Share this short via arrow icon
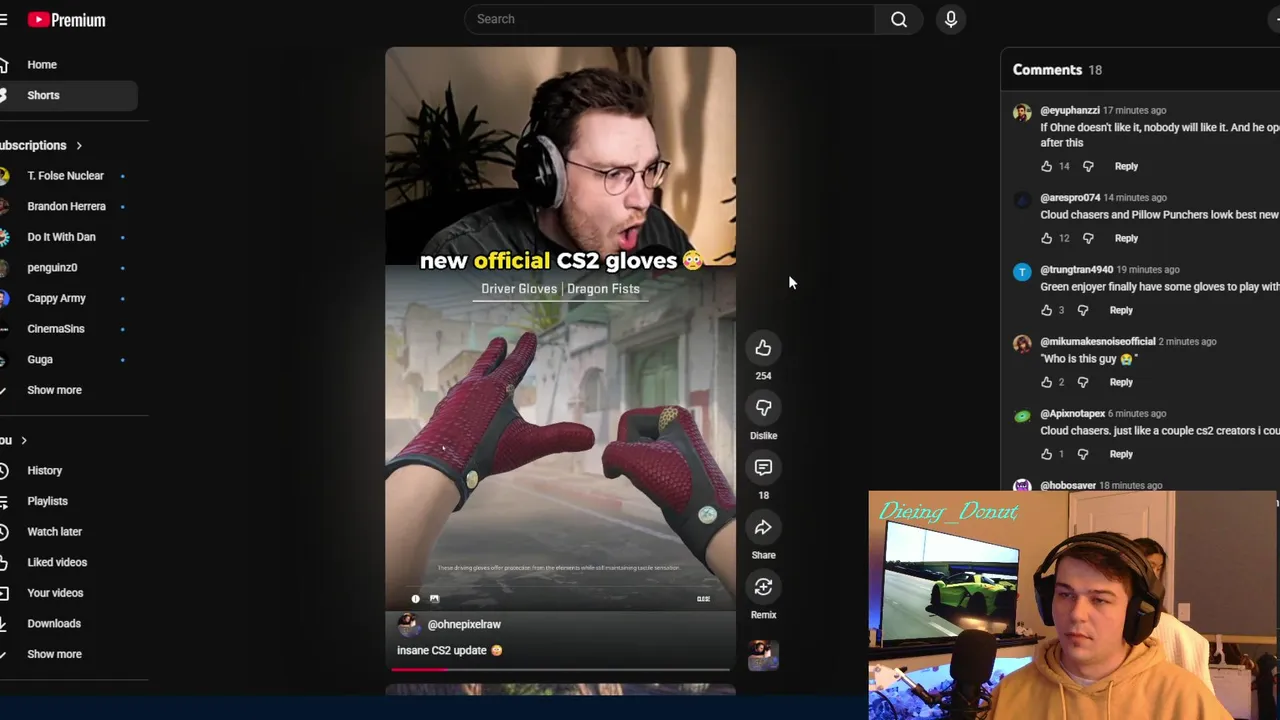 [763, 527]
